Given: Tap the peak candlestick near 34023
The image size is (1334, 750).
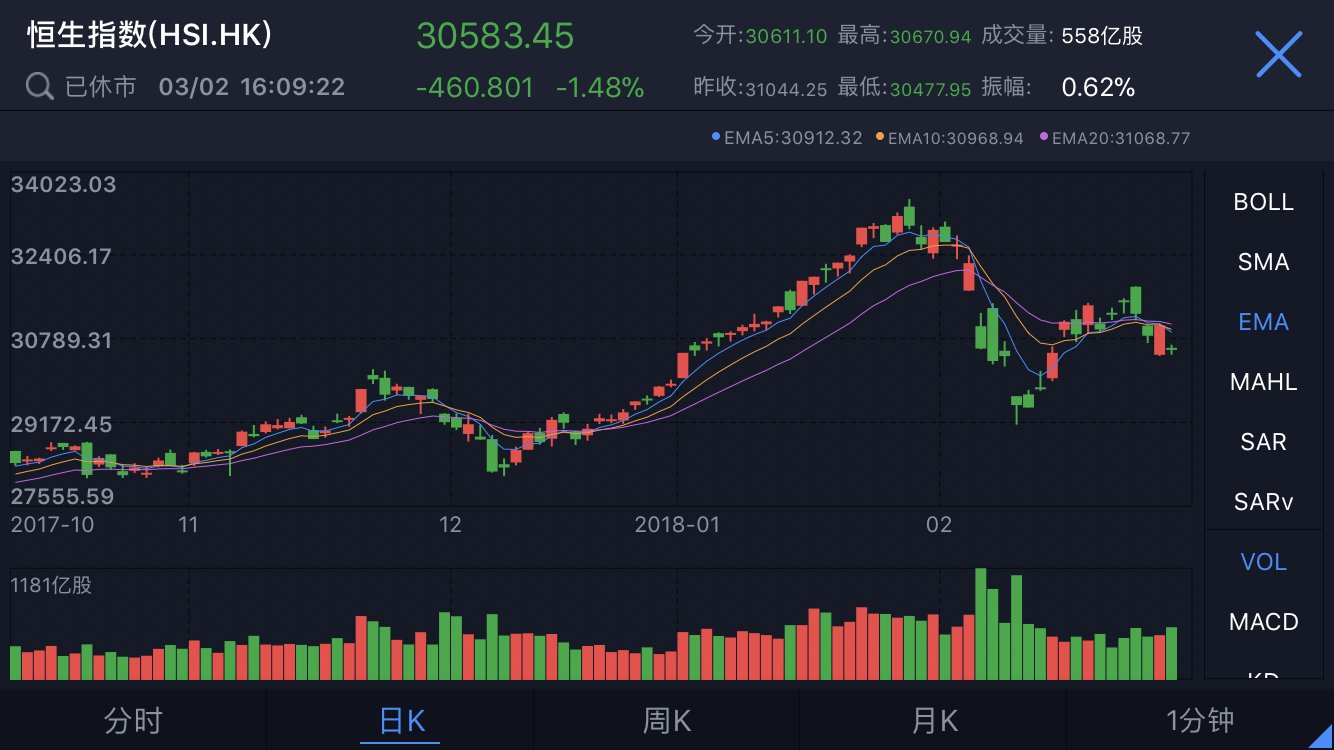Looking at the screenshot, I should [909, 214].
